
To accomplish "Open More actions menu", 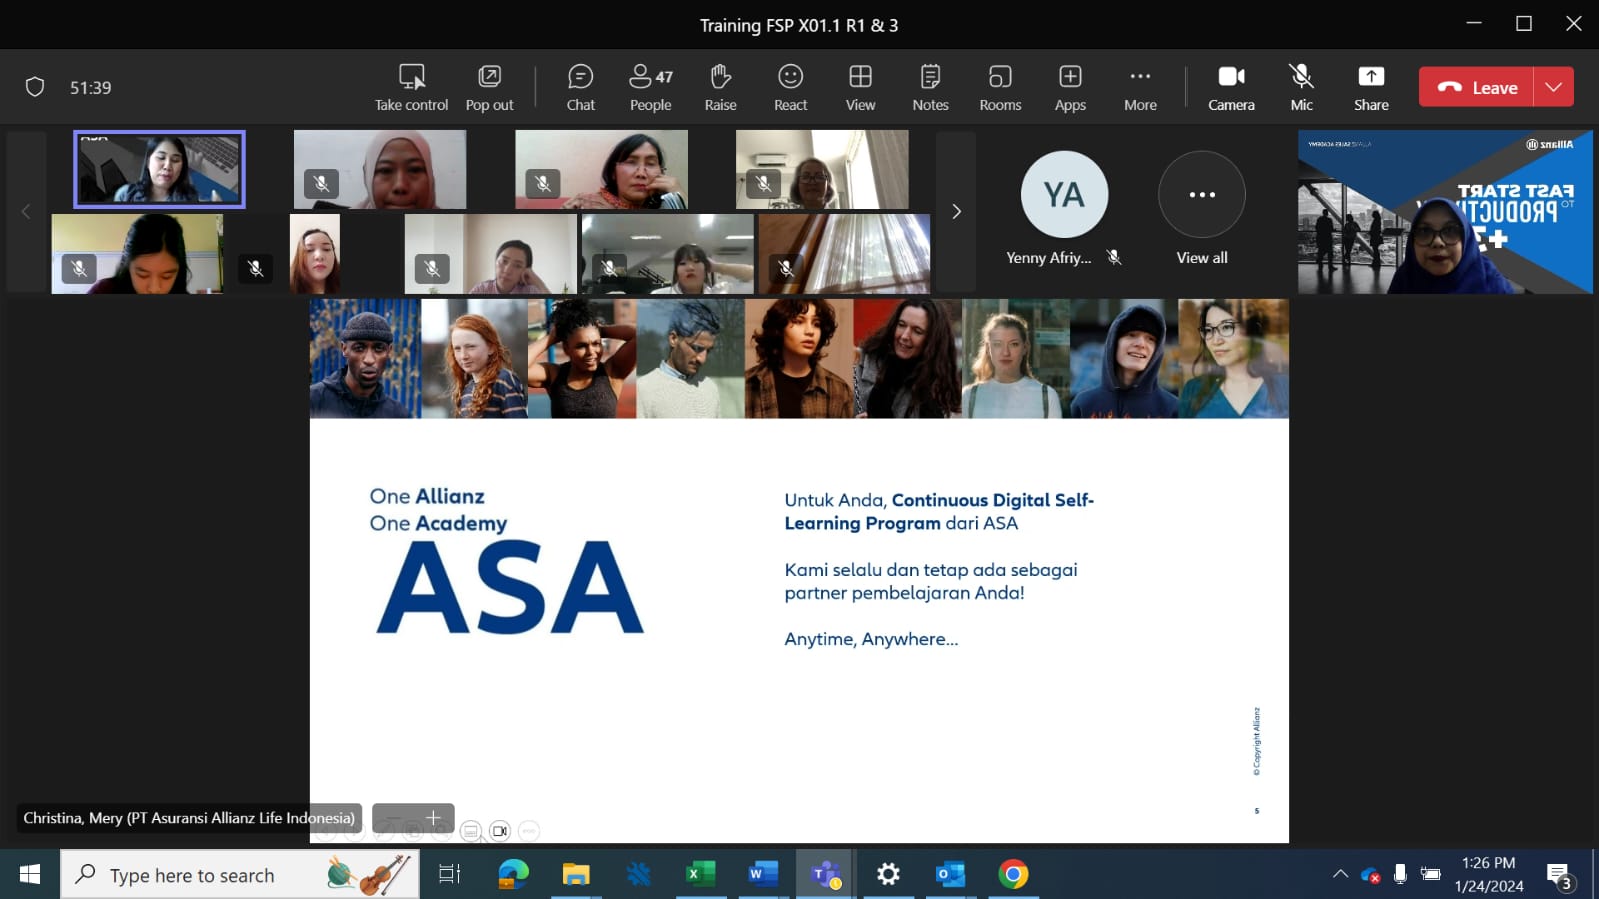I will click(1140, 88).
